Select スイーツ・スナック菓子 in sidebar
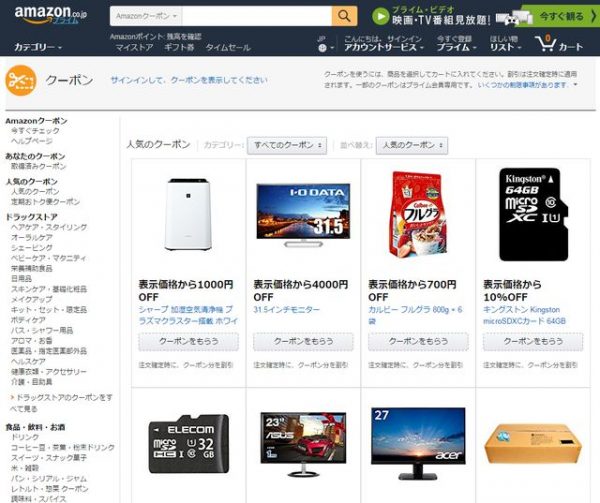This screenshot has height=503, width=600. click(49, 458)
